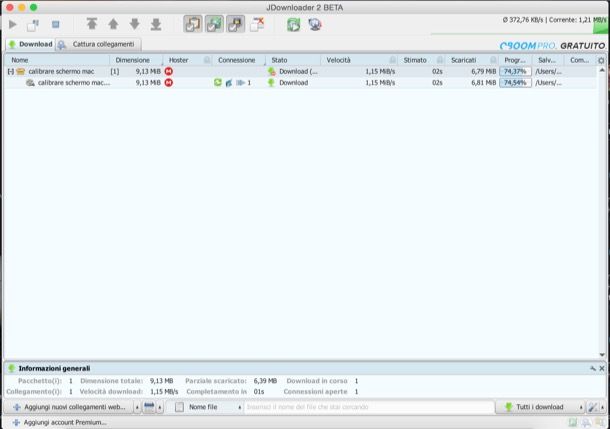
Task: Switch to Cattura collegamenti tab
Action: 98,44
